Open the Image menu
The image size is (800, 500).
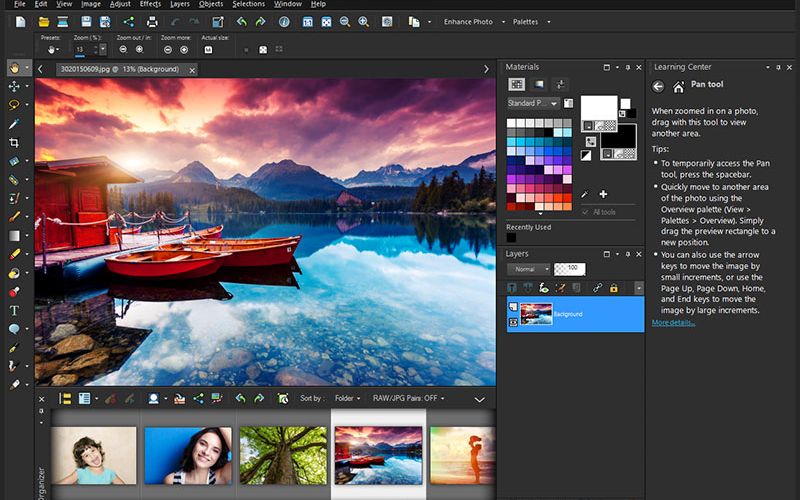91,4
